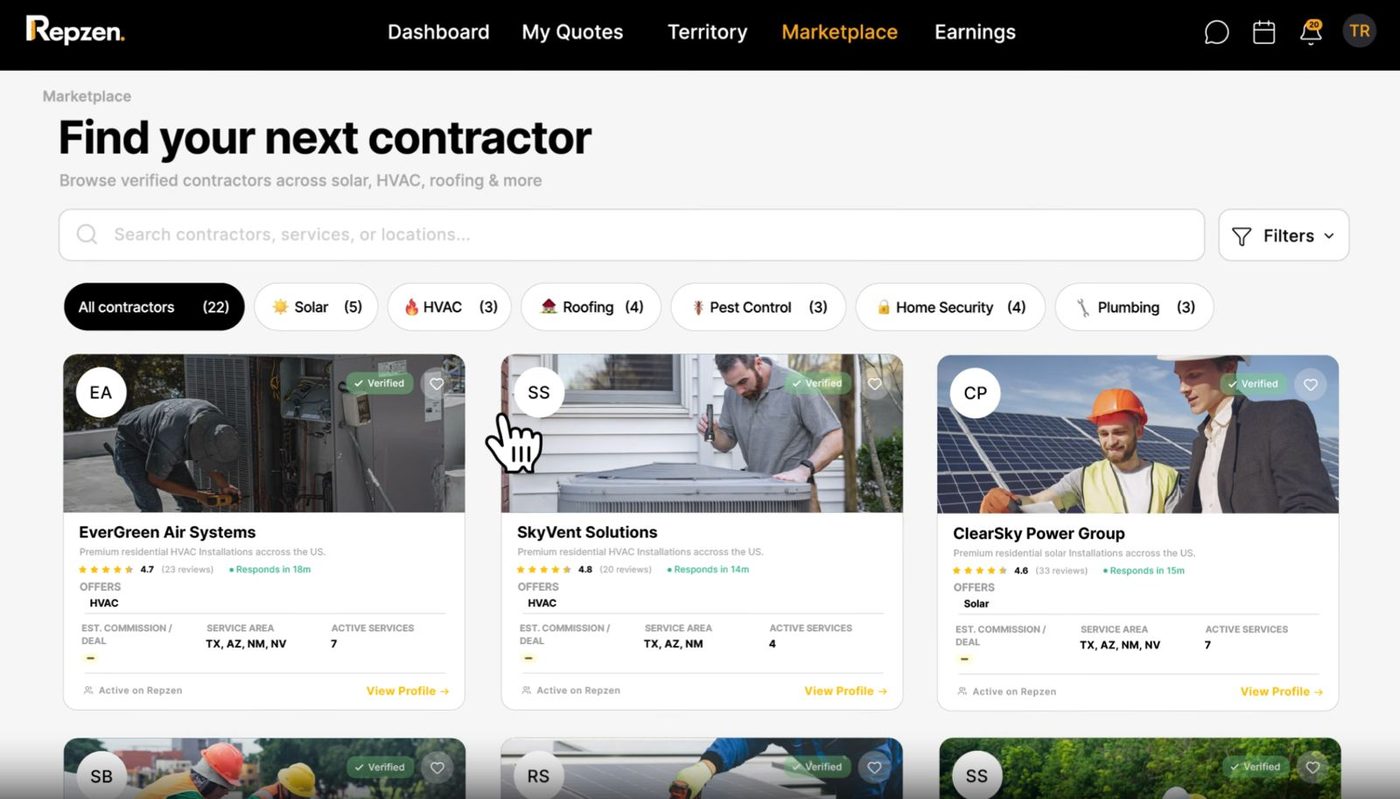This screenshot has height=799, width=1400.
Task: Click SkyVent Solutions title
Action: [587, 532]
